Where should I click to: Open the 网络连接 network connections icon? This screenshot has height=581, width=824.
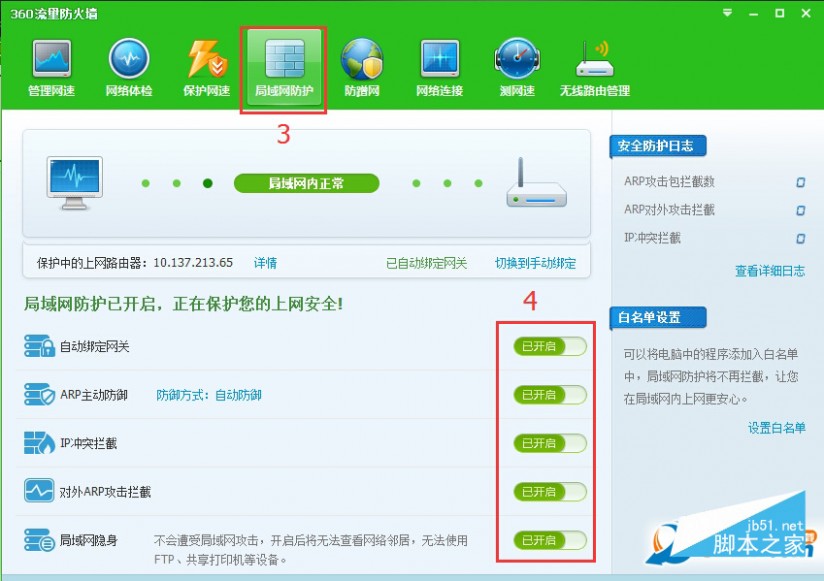pos(439,68)
